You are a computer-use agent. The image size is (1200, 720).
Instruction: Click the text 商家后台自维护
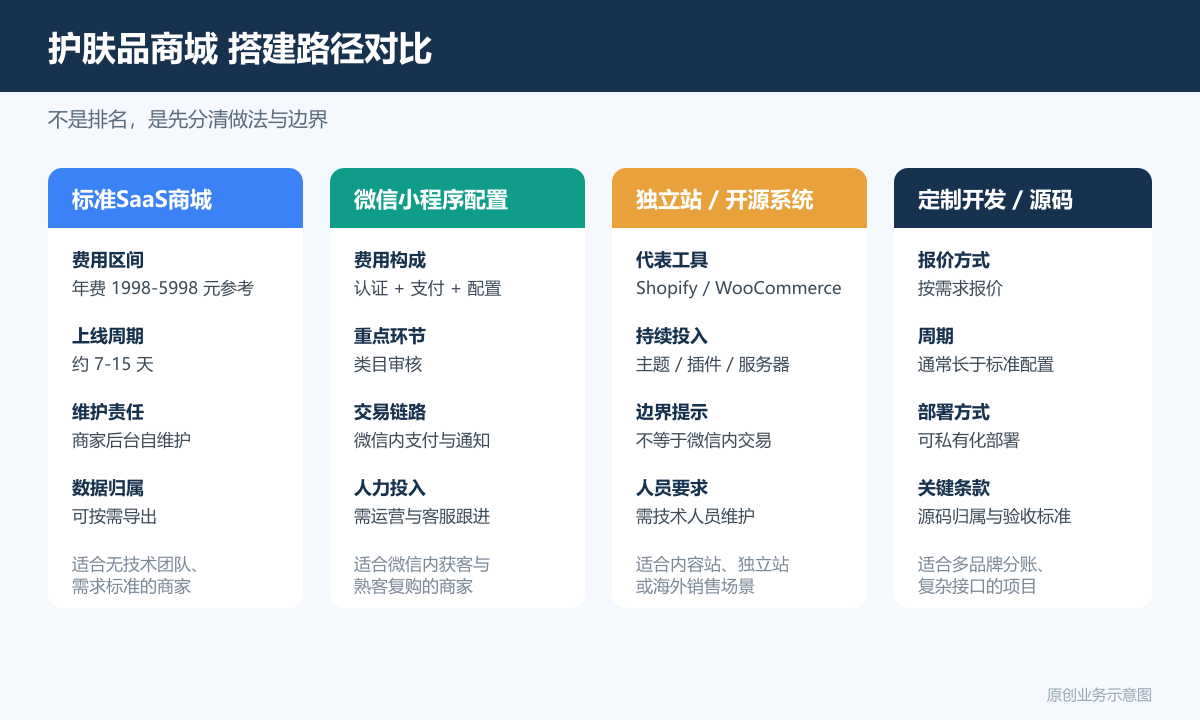131,440
